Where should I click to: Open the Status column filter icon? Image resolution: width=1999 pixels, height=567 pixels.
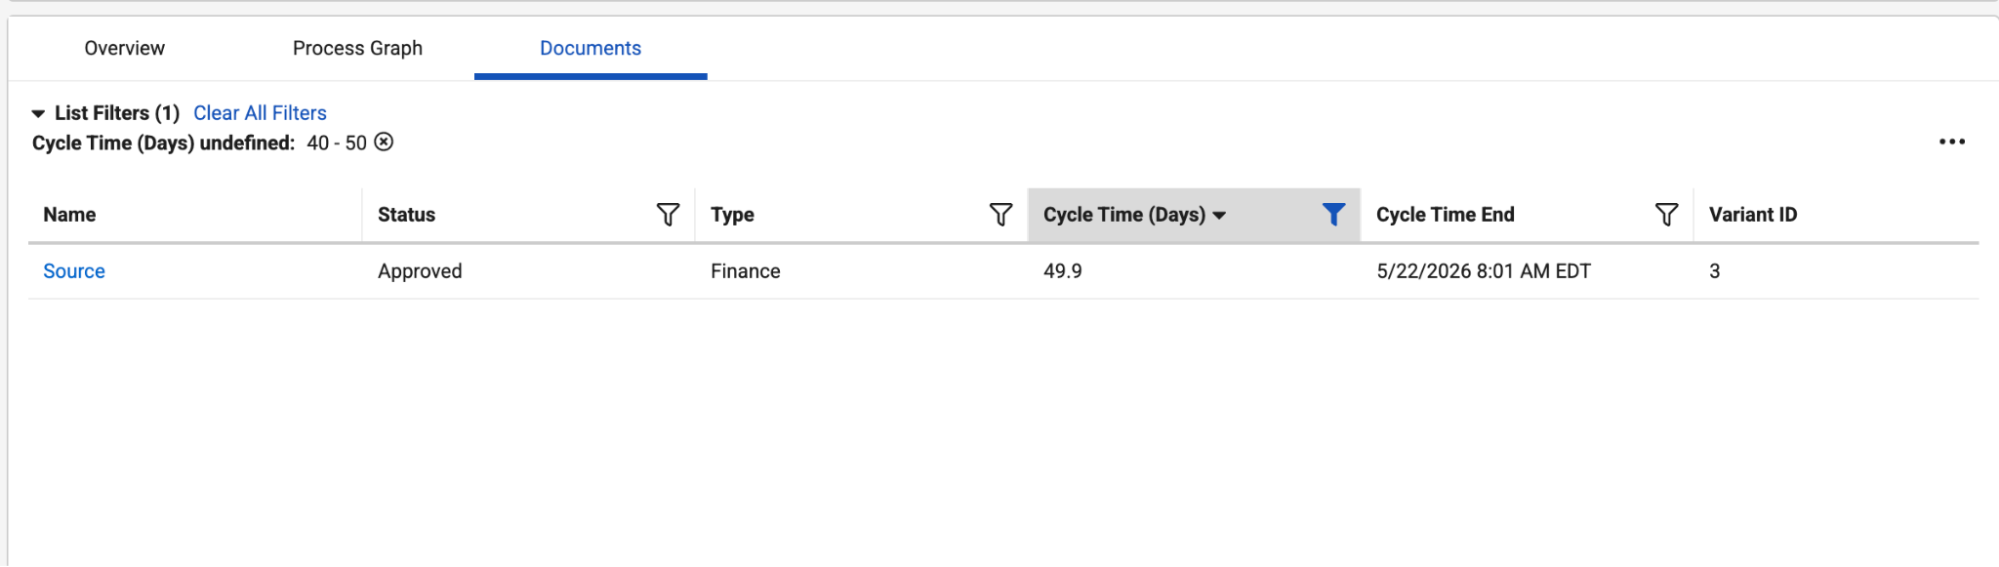668,214
